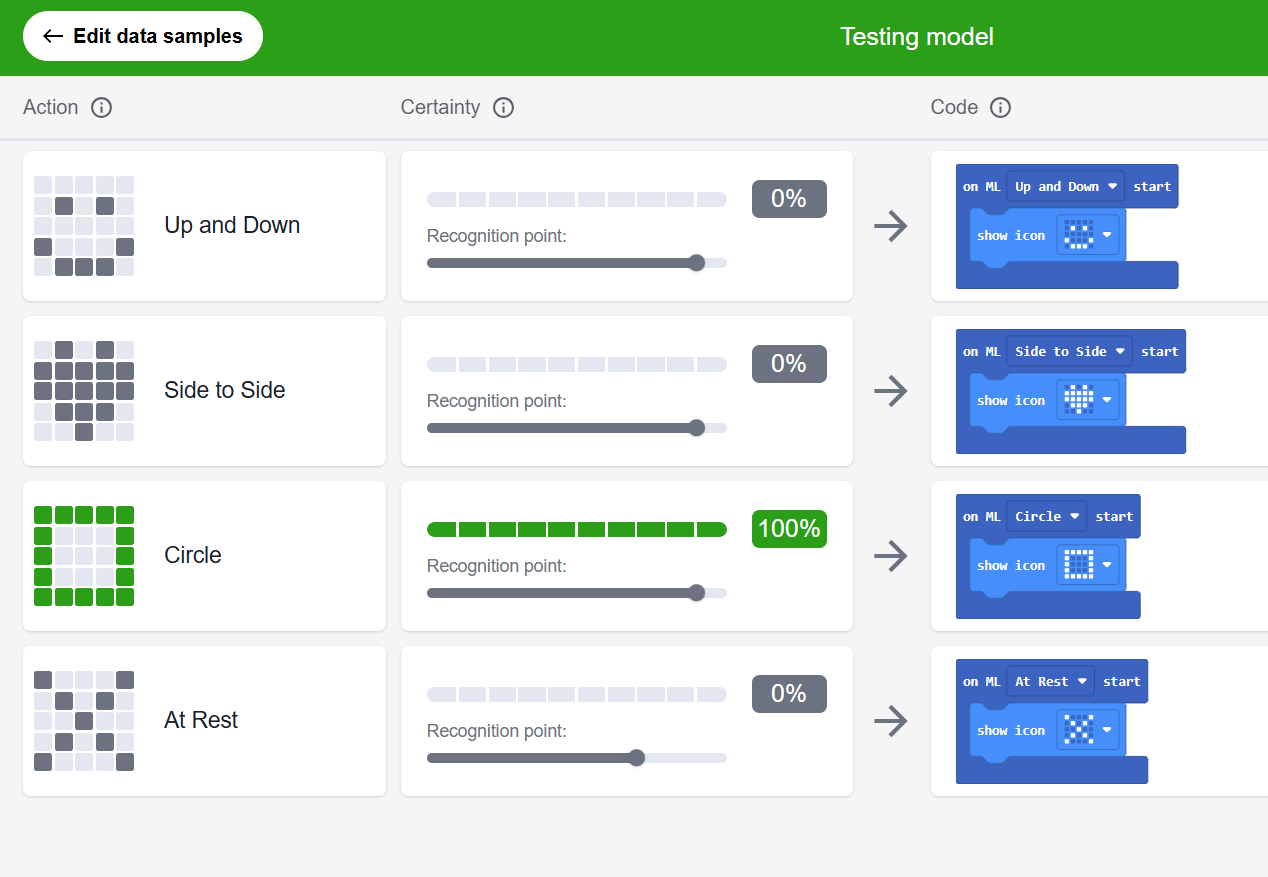Click the Side to Side action label
Screen dimensions: 1268x877
(x=225, y=391)
